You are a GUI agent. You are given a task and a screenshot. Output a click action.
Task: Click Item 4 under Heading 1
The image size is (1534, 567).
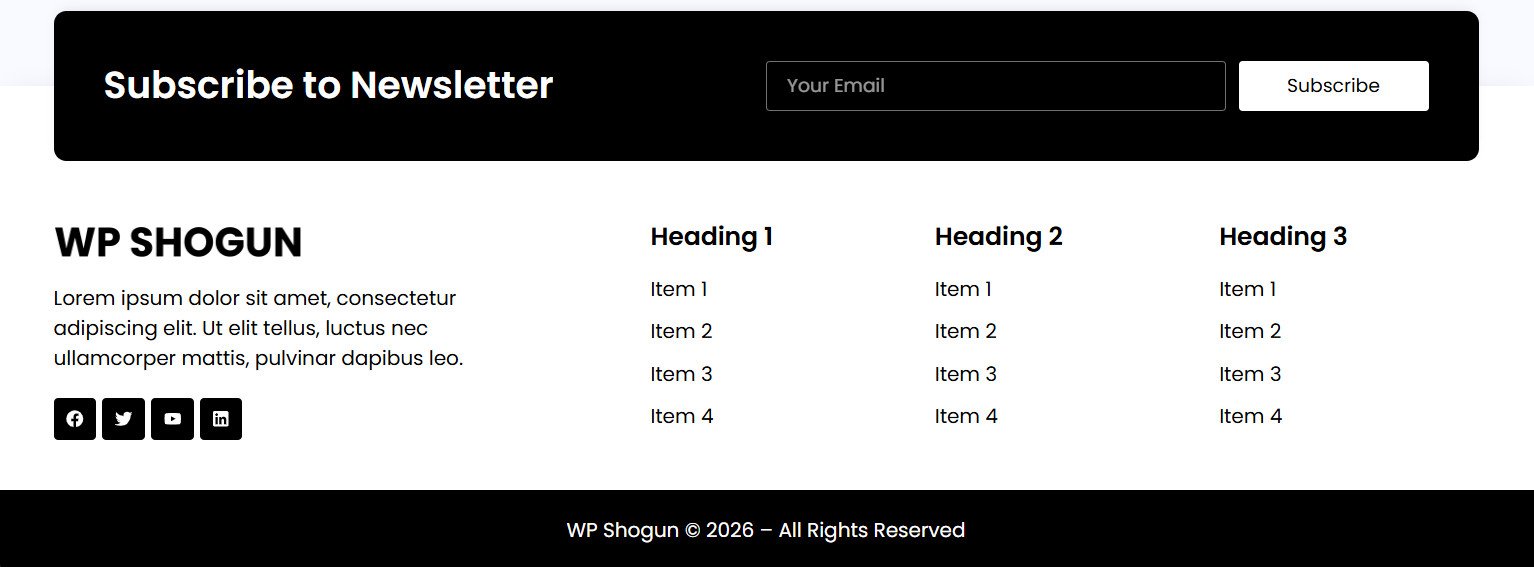(x=682, y=416)
